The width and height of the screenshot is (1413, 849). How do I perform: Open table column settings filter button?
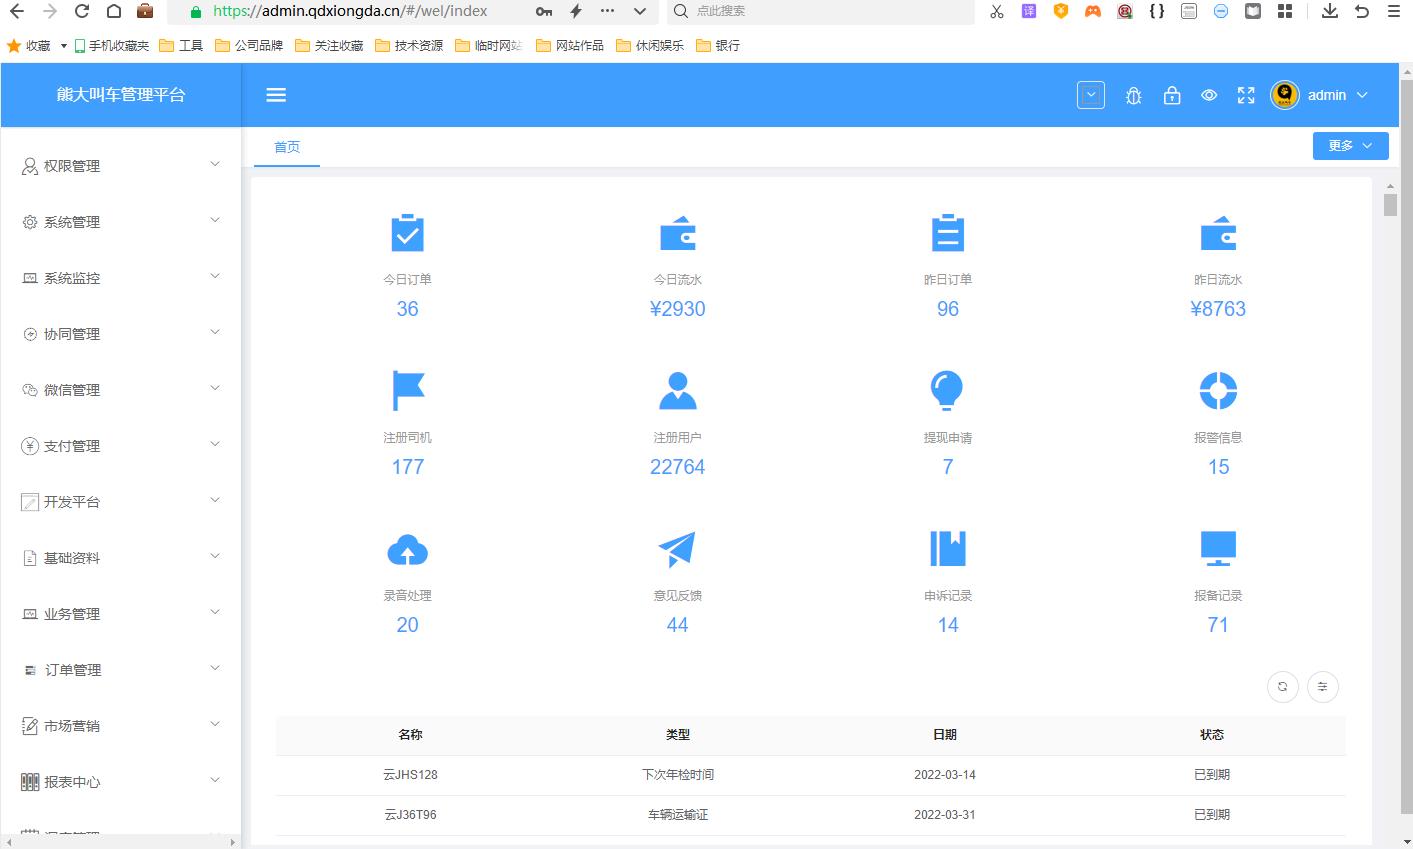pyautogui.click(x=1323, y=687)
